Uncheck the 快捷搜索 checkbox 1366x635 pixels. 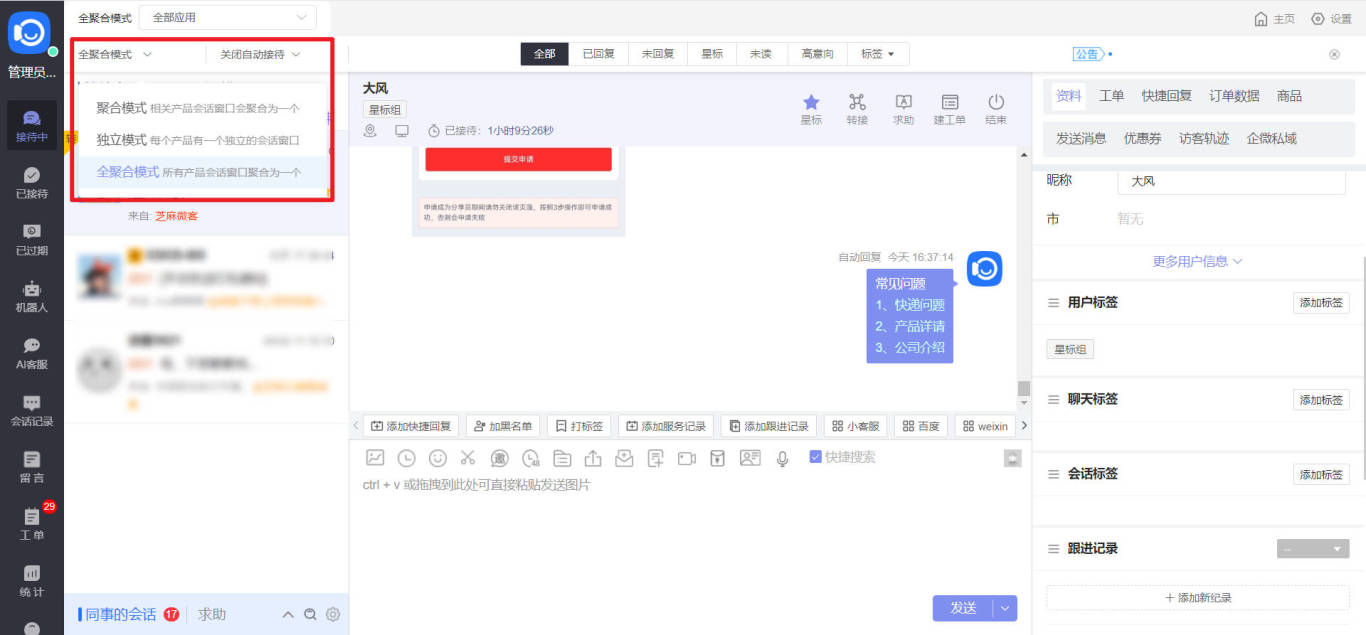click(x=814, y=458)
